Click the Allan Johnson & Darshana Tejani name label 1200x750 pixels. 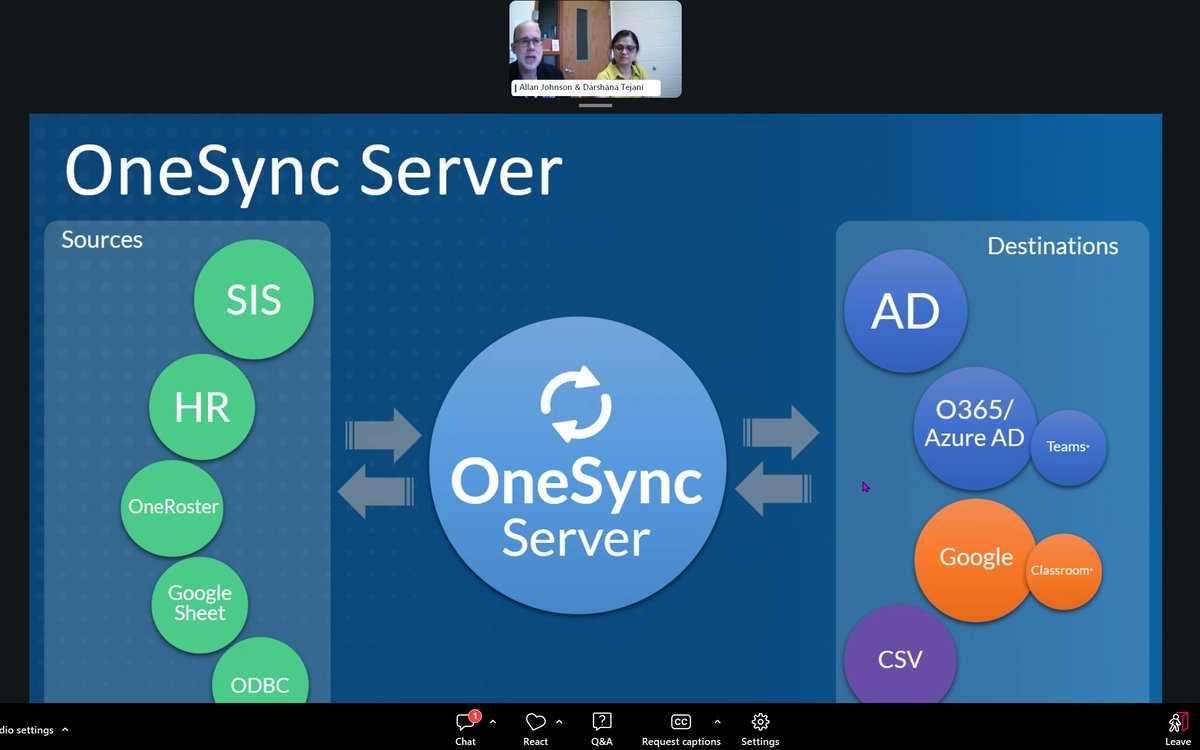click(586, 88)
